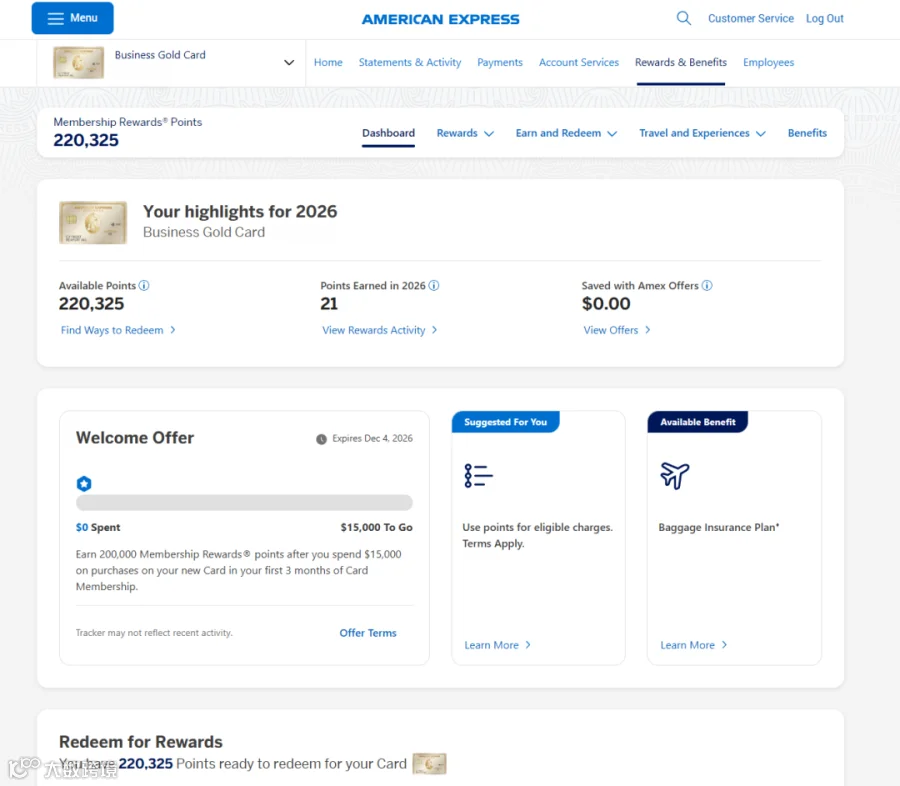Open the hamburger Menu button
The height and width of the screenshot is (786, 900).
pos(72,18)
